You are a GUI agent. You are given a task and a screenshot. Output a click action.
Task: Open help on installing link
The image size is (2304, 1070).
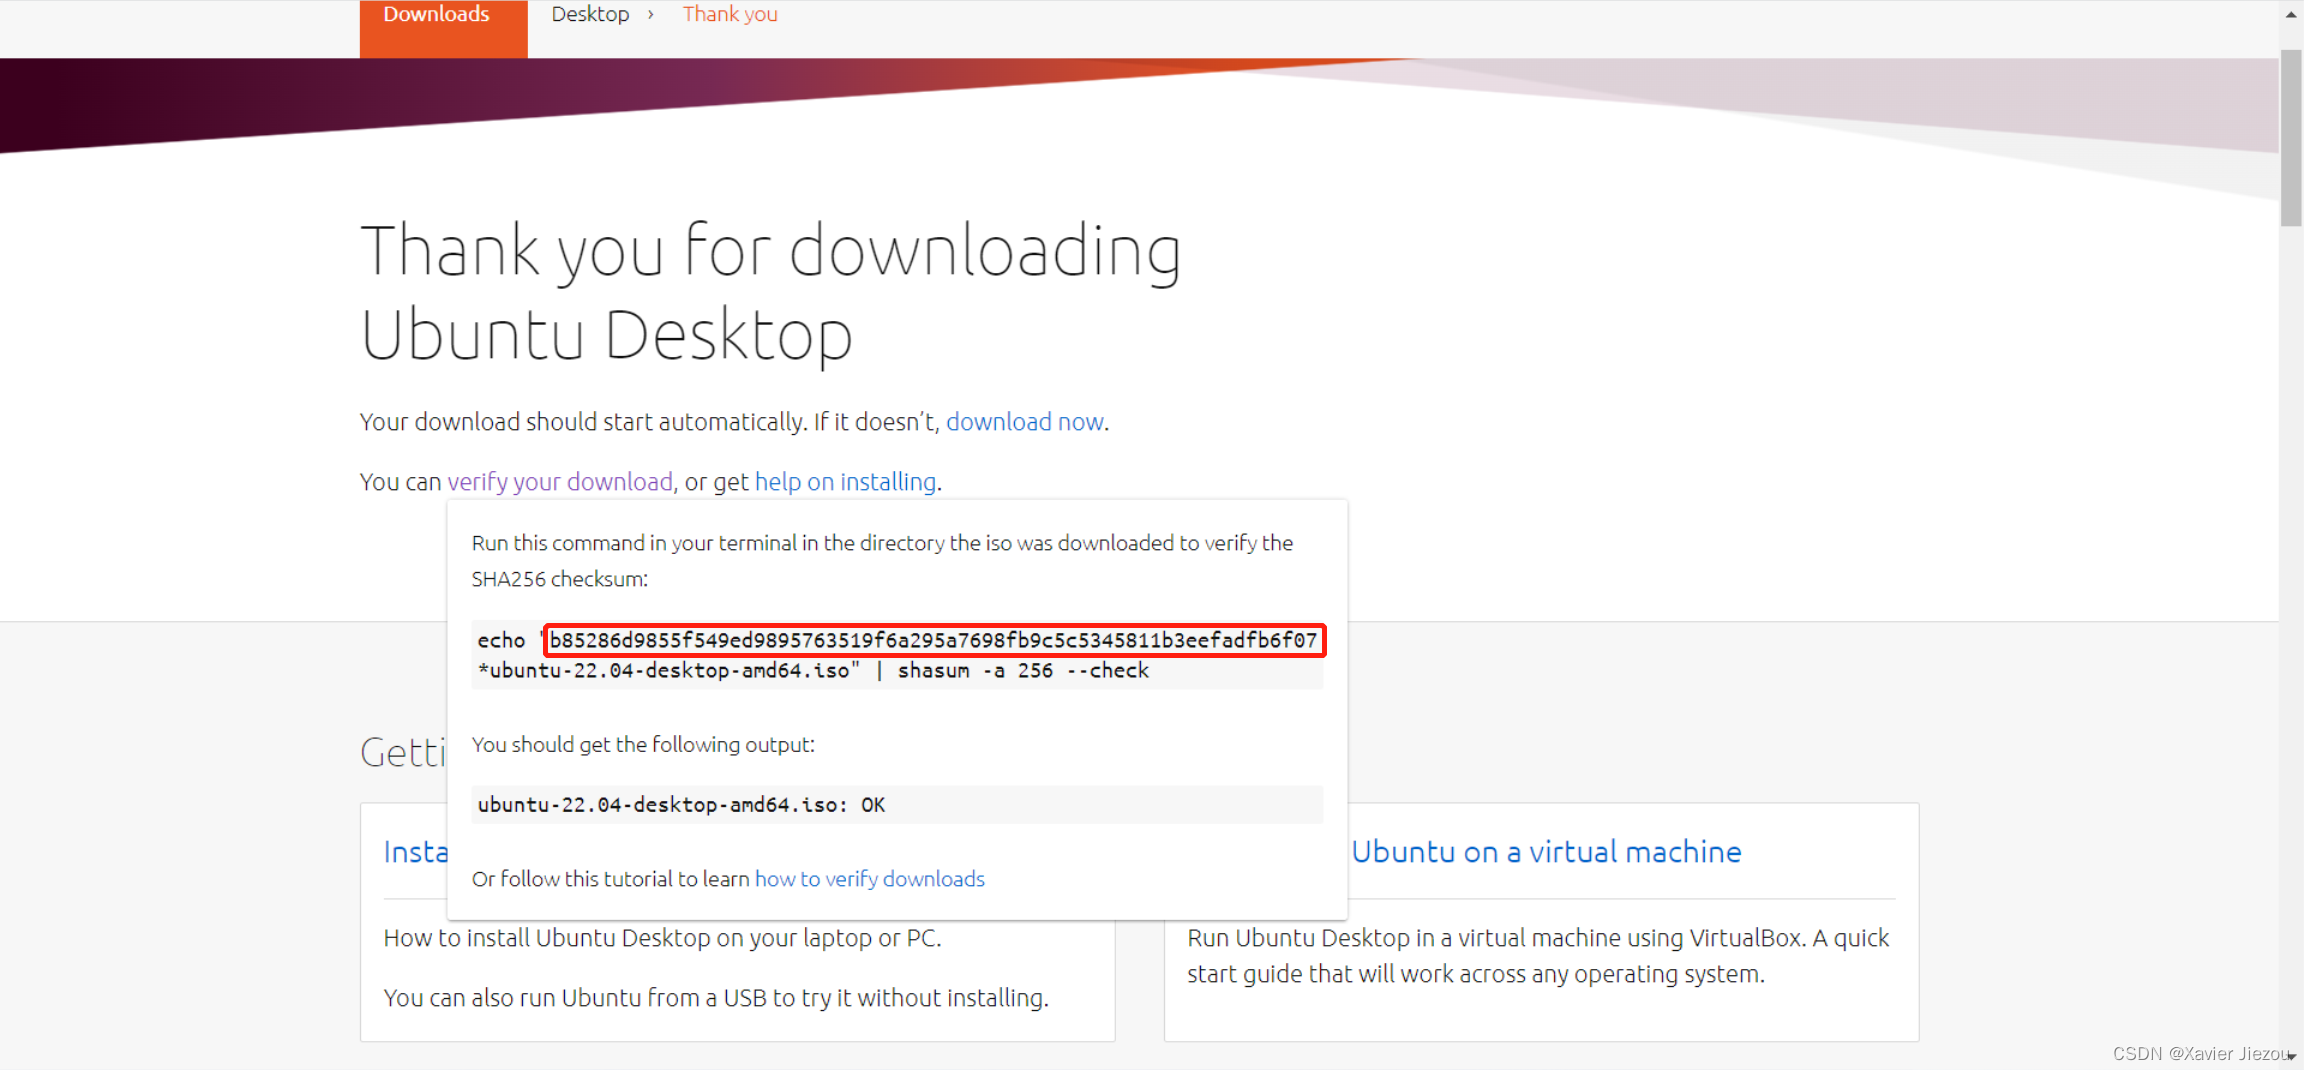click(x=845, y=482)
